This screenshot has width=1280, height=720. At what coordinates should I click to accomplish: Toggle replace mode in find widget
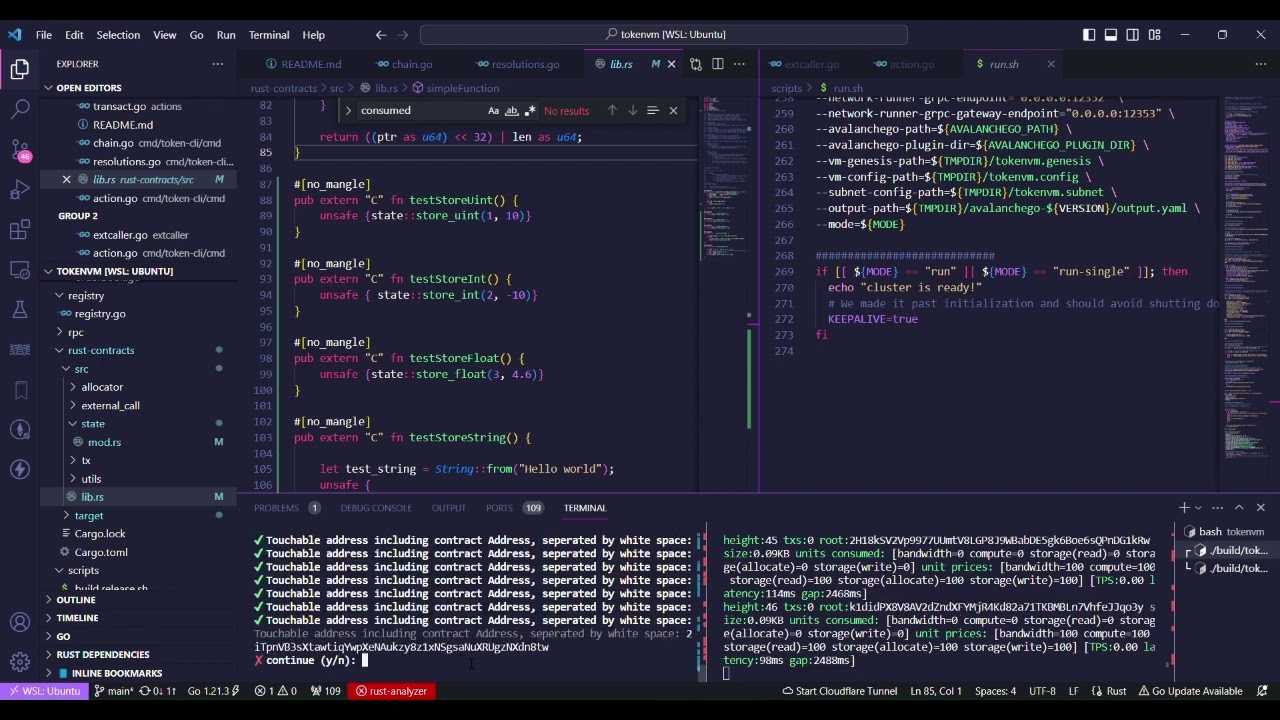coord(348,110)
